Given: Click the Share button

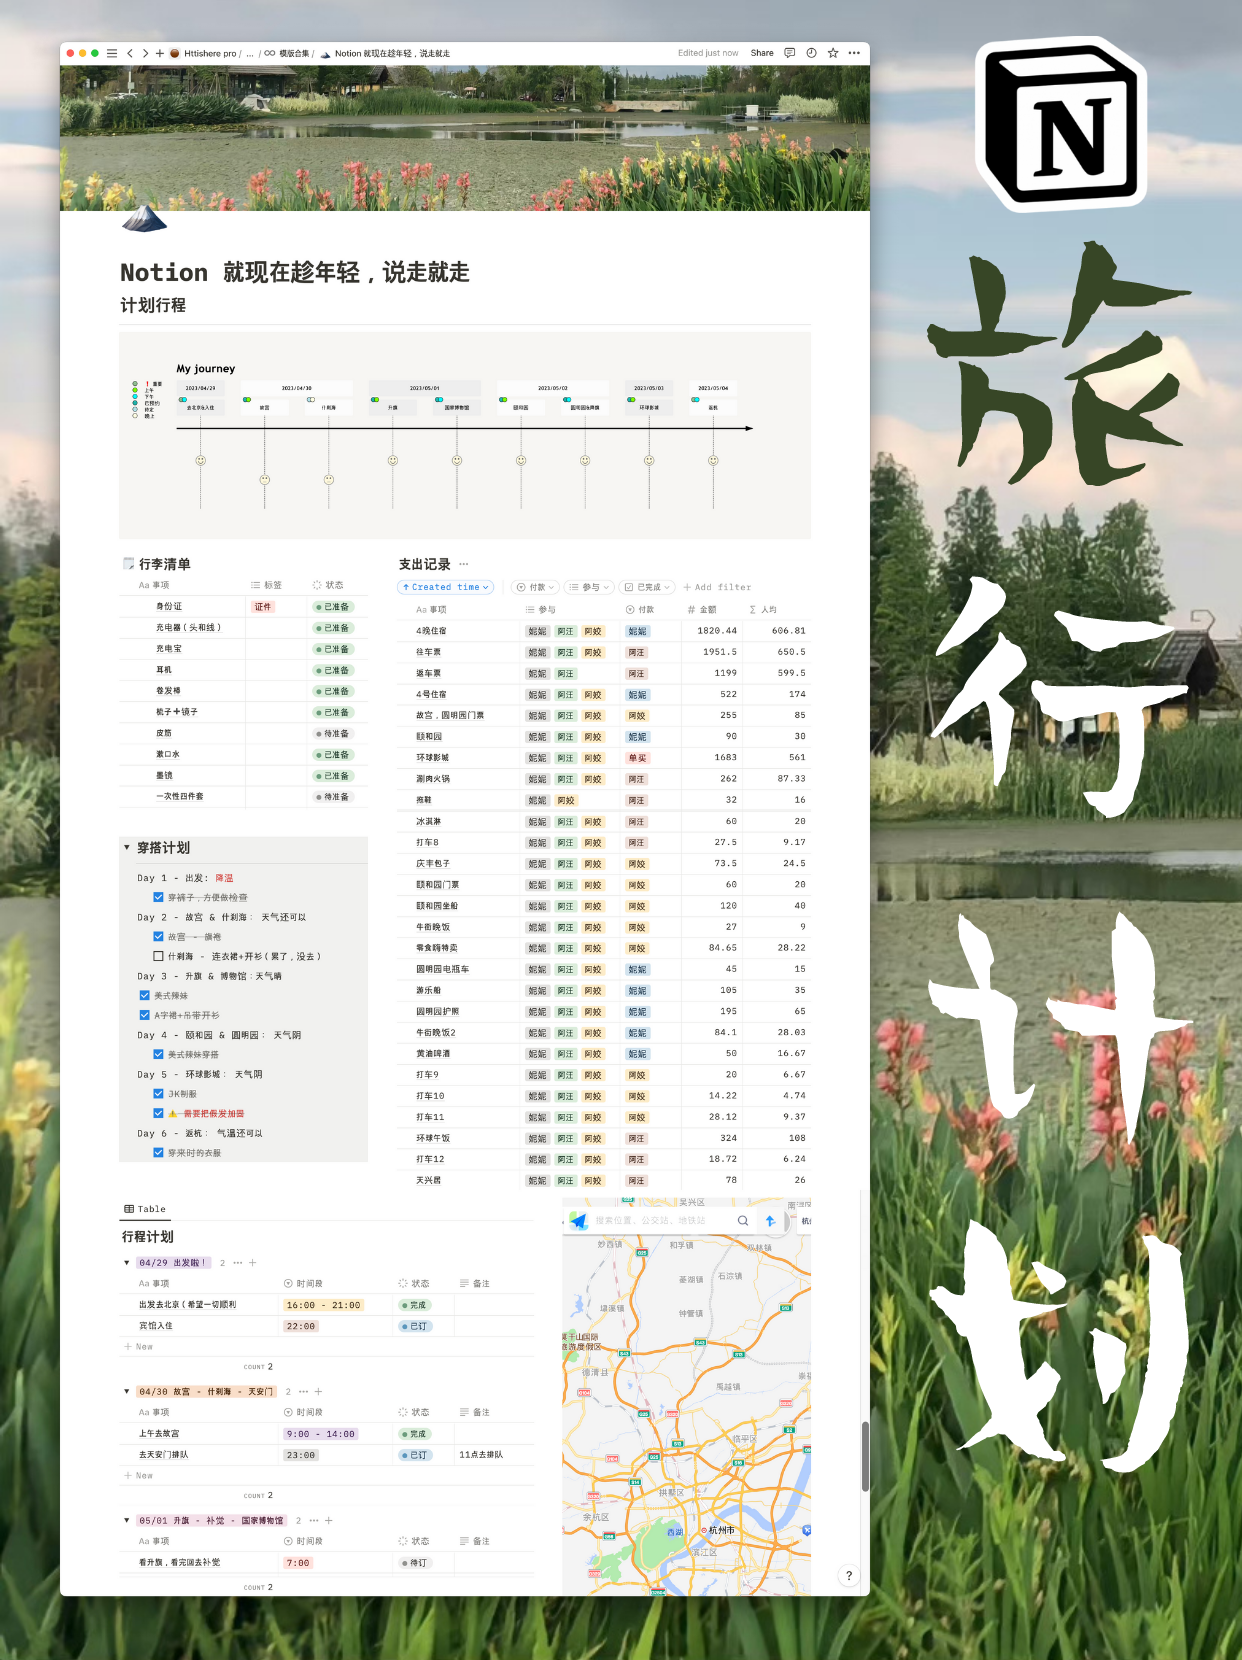Looking at the screenshot, I should (762, 53).
